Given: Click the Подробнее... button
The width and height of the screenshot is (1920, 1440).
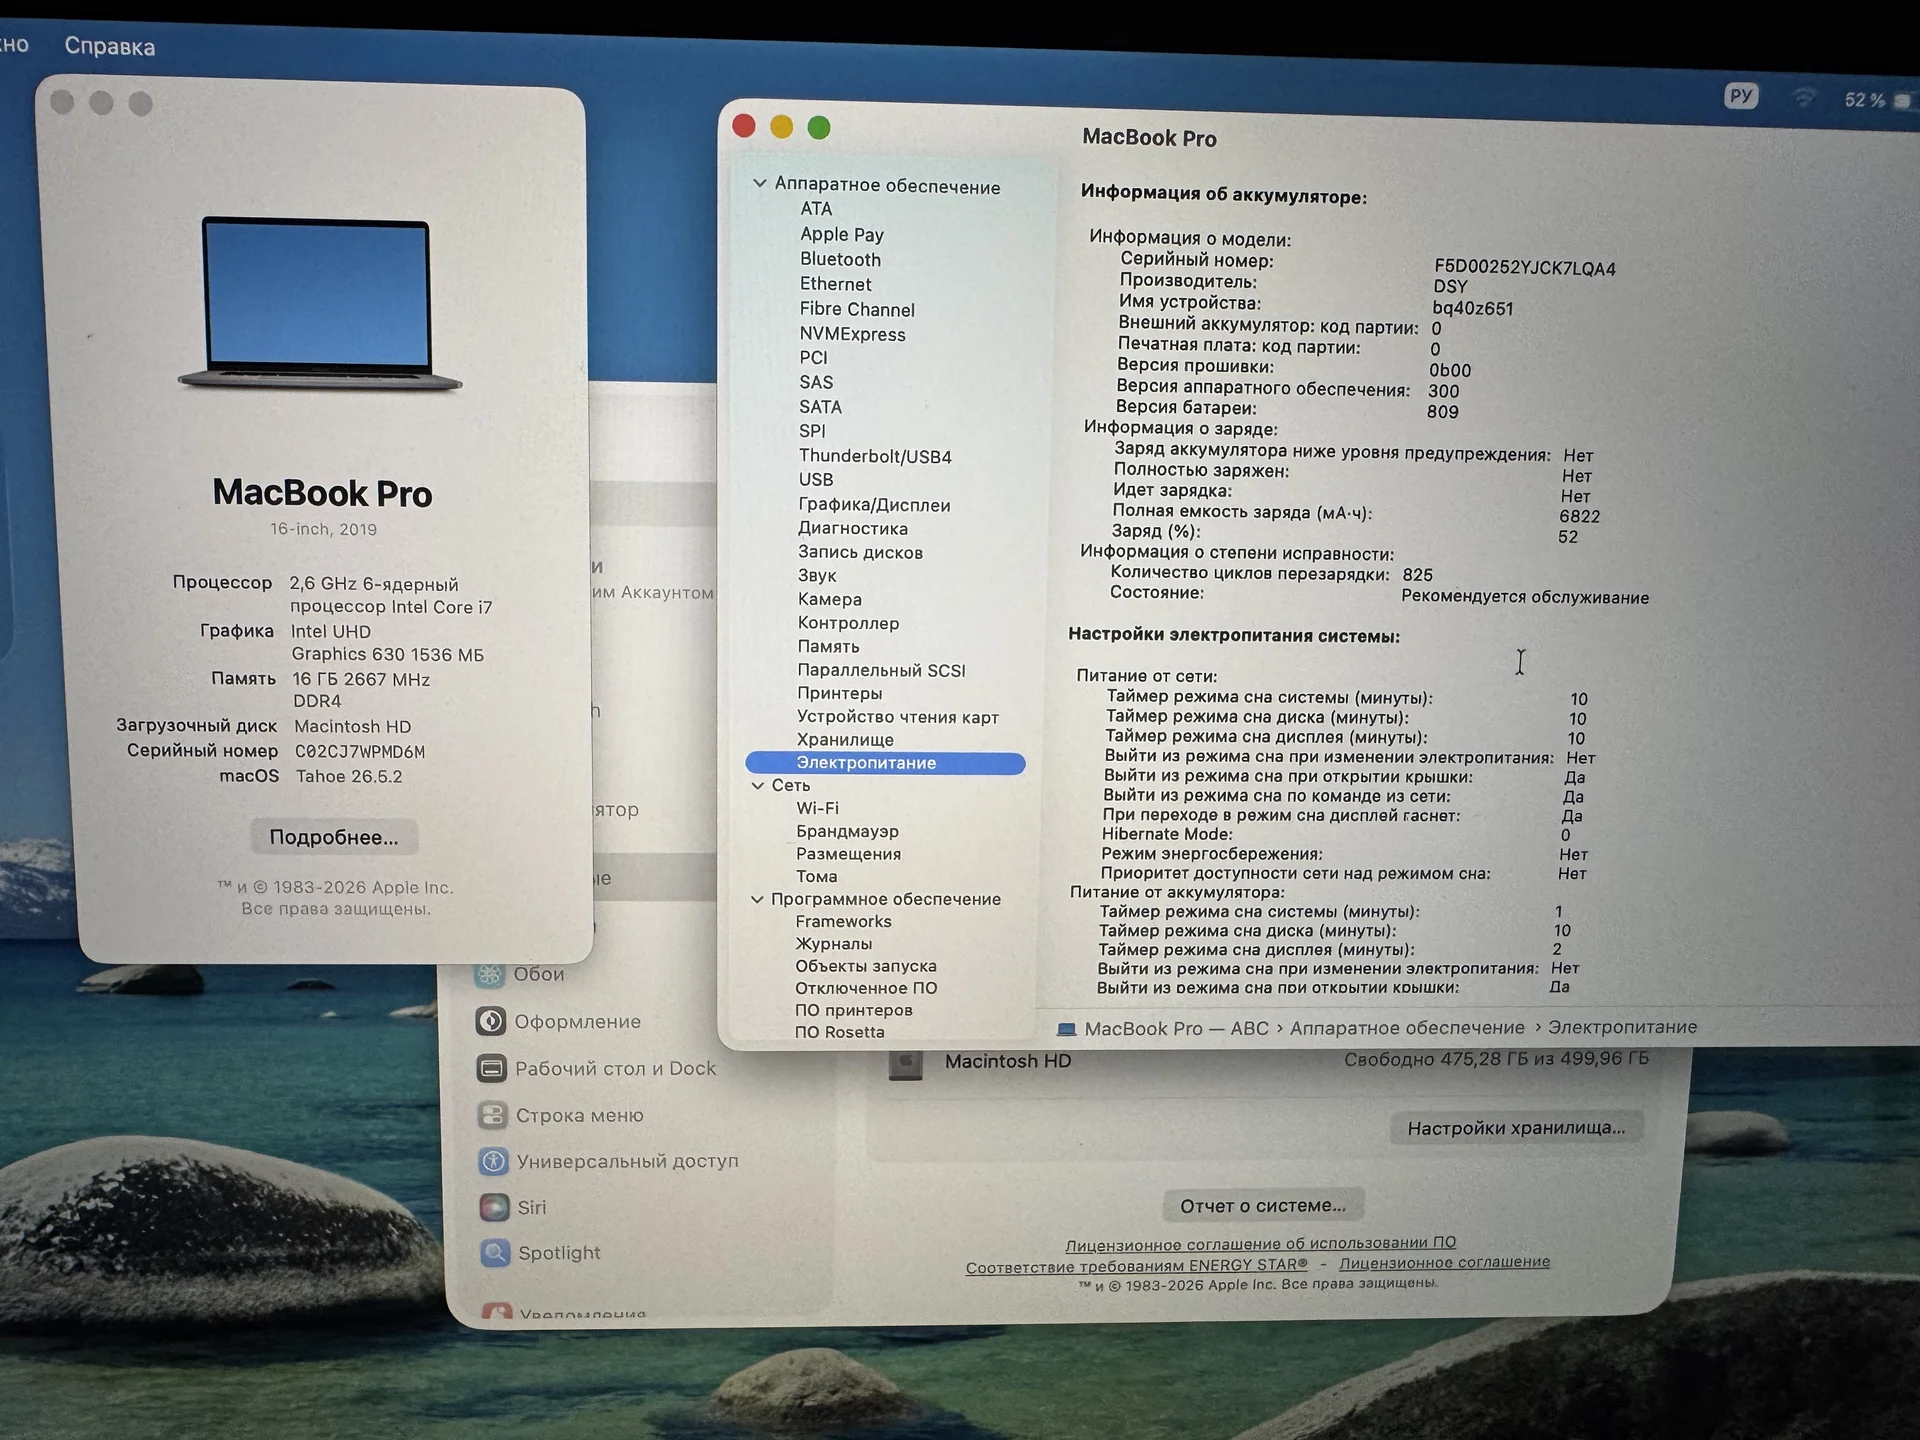Looking at the screenshot, I should [x=334, y=837].
